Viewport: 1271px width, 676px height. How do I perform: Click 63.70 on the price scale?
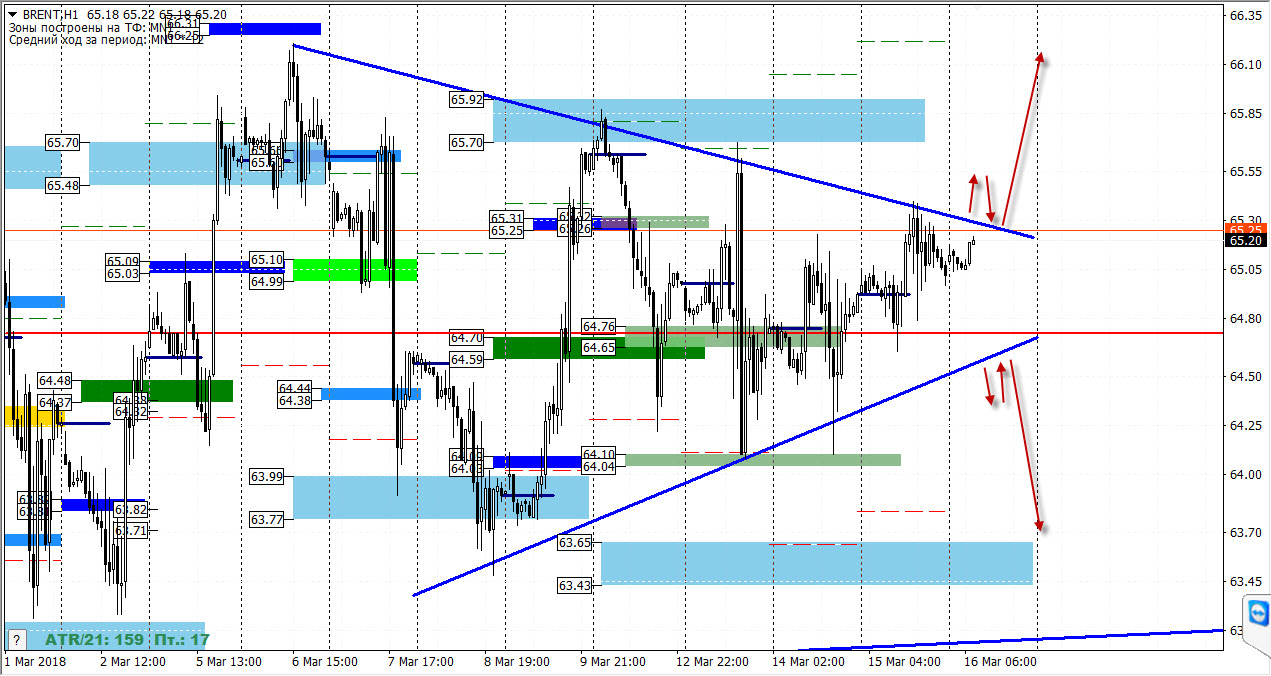[x=1246, y=533]
